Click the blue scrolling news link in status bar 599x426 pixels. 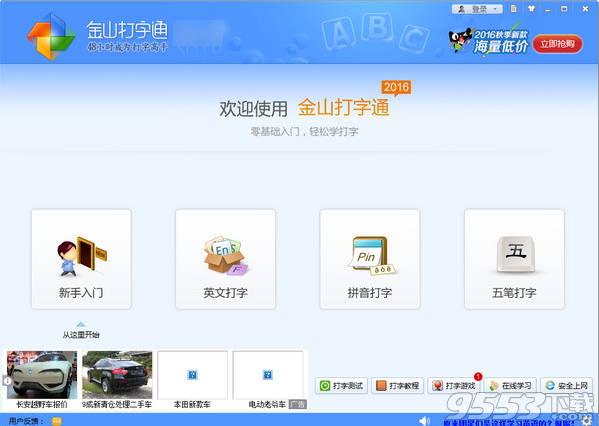tap(510, 423)
